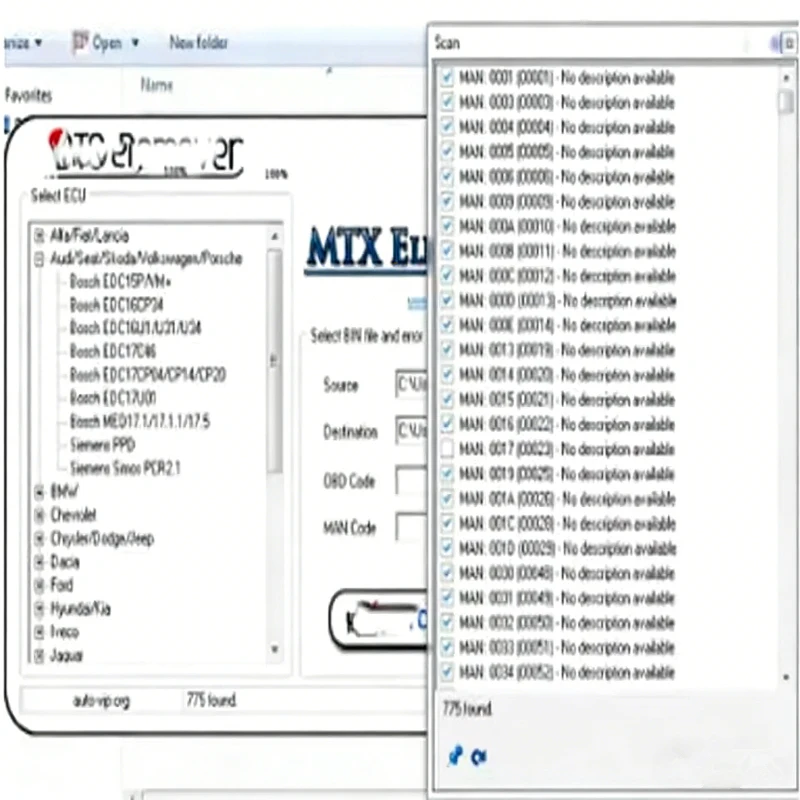Click the OBD Code input field
Image resolution: width=800 pixels, height=800 pixels.
point(411,480)
